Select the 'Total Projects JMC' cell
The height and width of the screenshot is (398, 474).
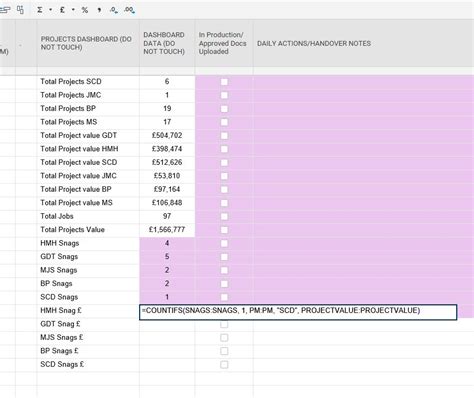pyautogui.click(x=88, y=95)
